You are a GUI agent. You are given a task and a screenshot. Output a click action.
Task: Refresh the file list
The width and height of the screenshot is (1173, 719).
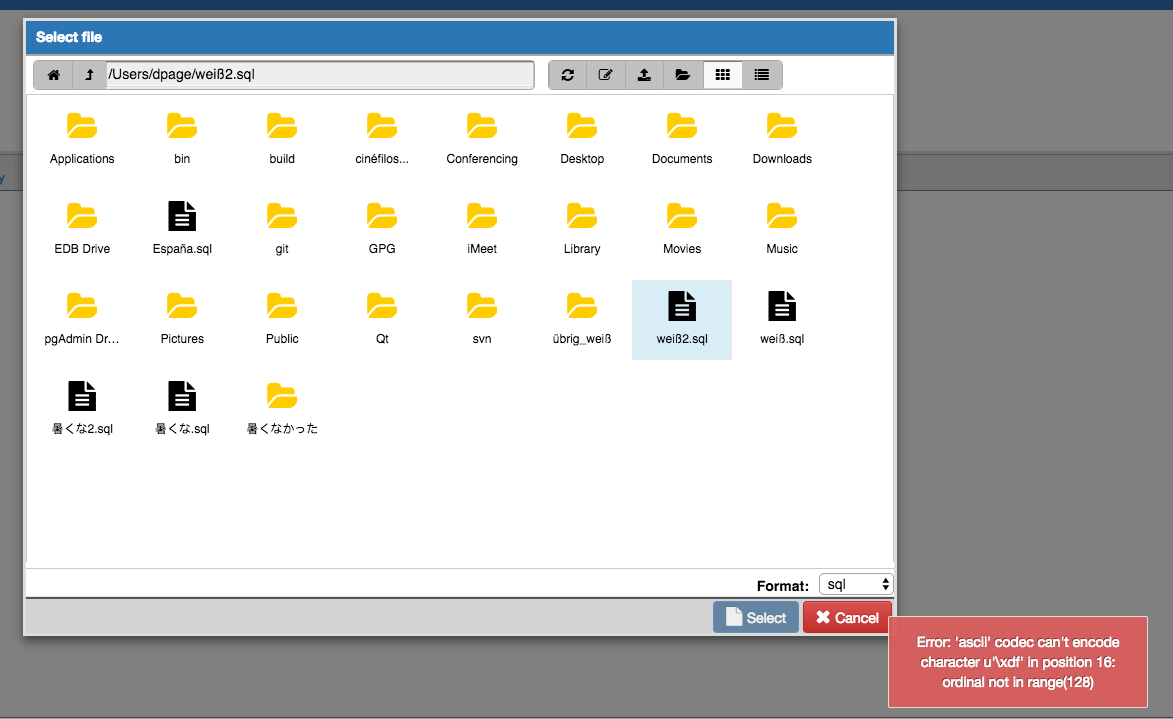coord(568,75)
